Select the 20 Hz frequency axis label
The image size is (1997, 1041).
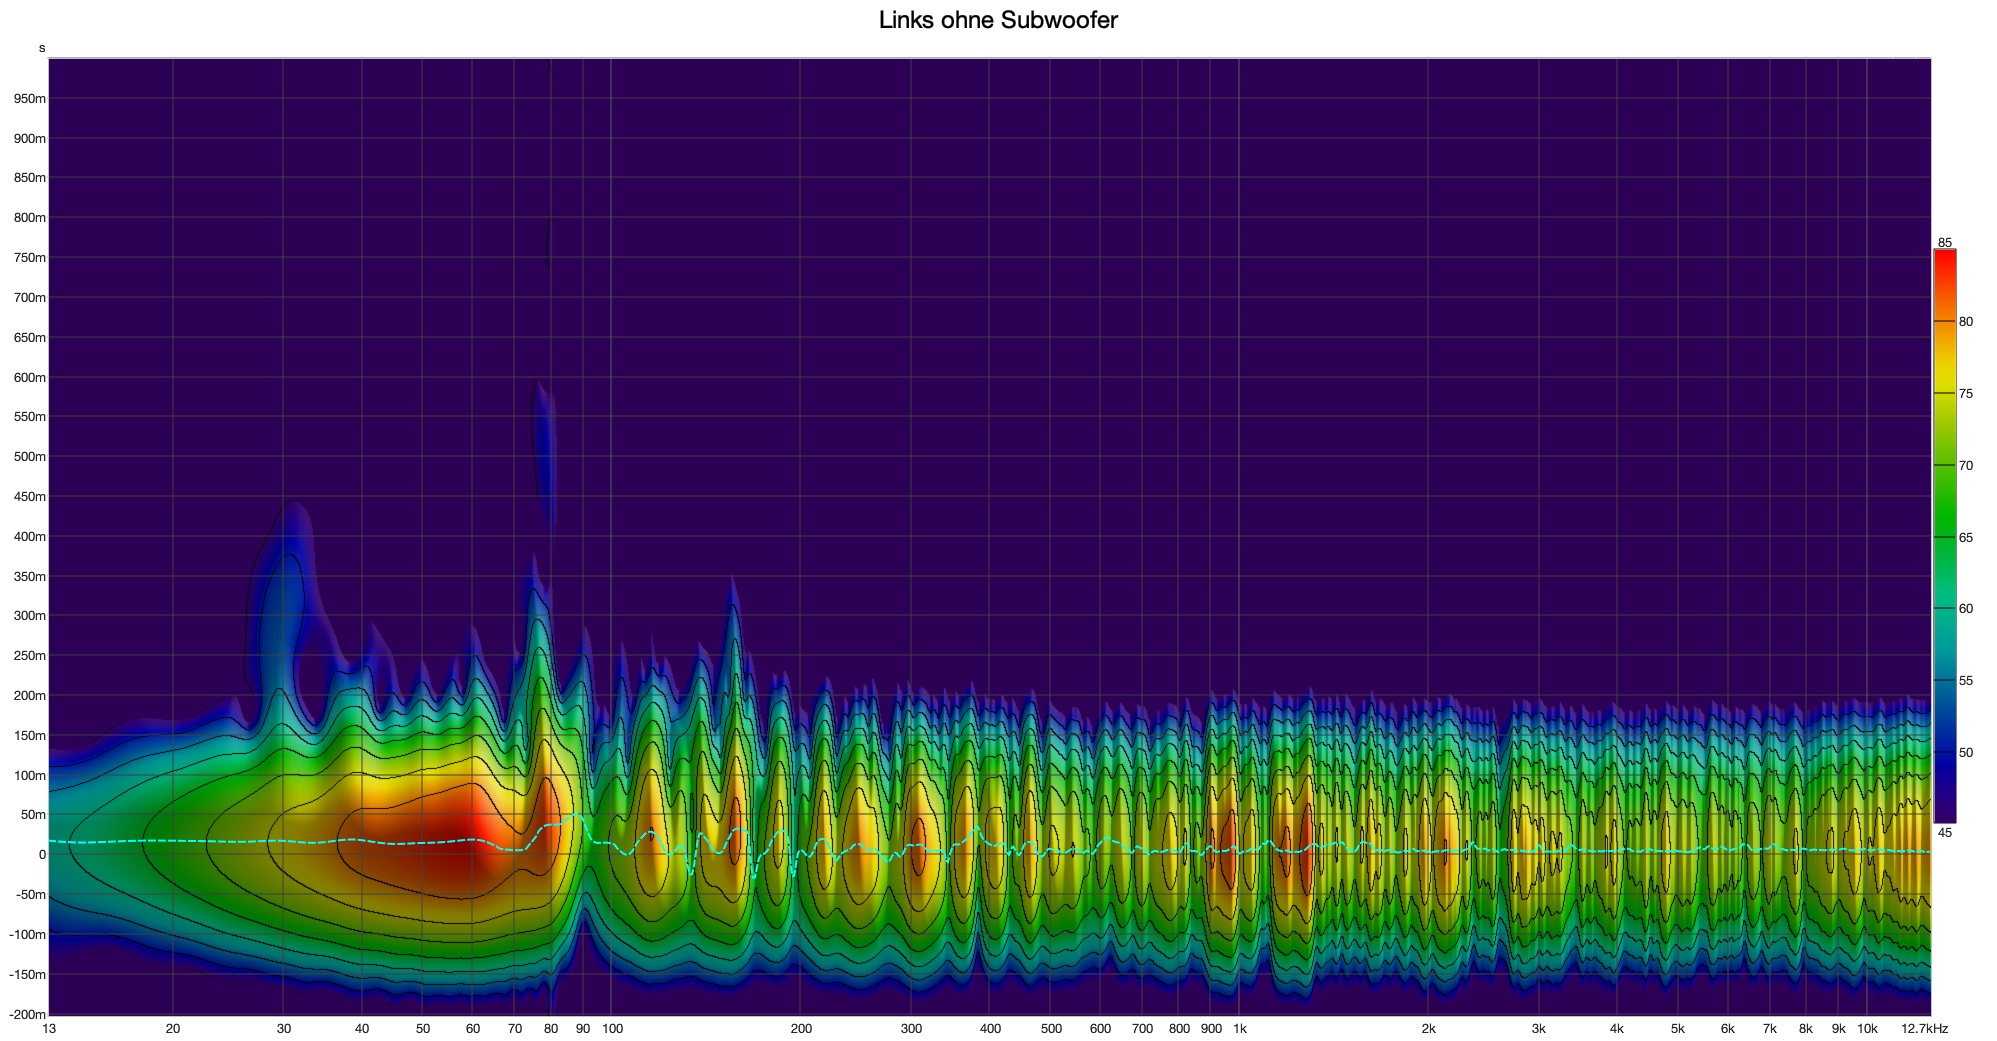tap(173, 1029)
